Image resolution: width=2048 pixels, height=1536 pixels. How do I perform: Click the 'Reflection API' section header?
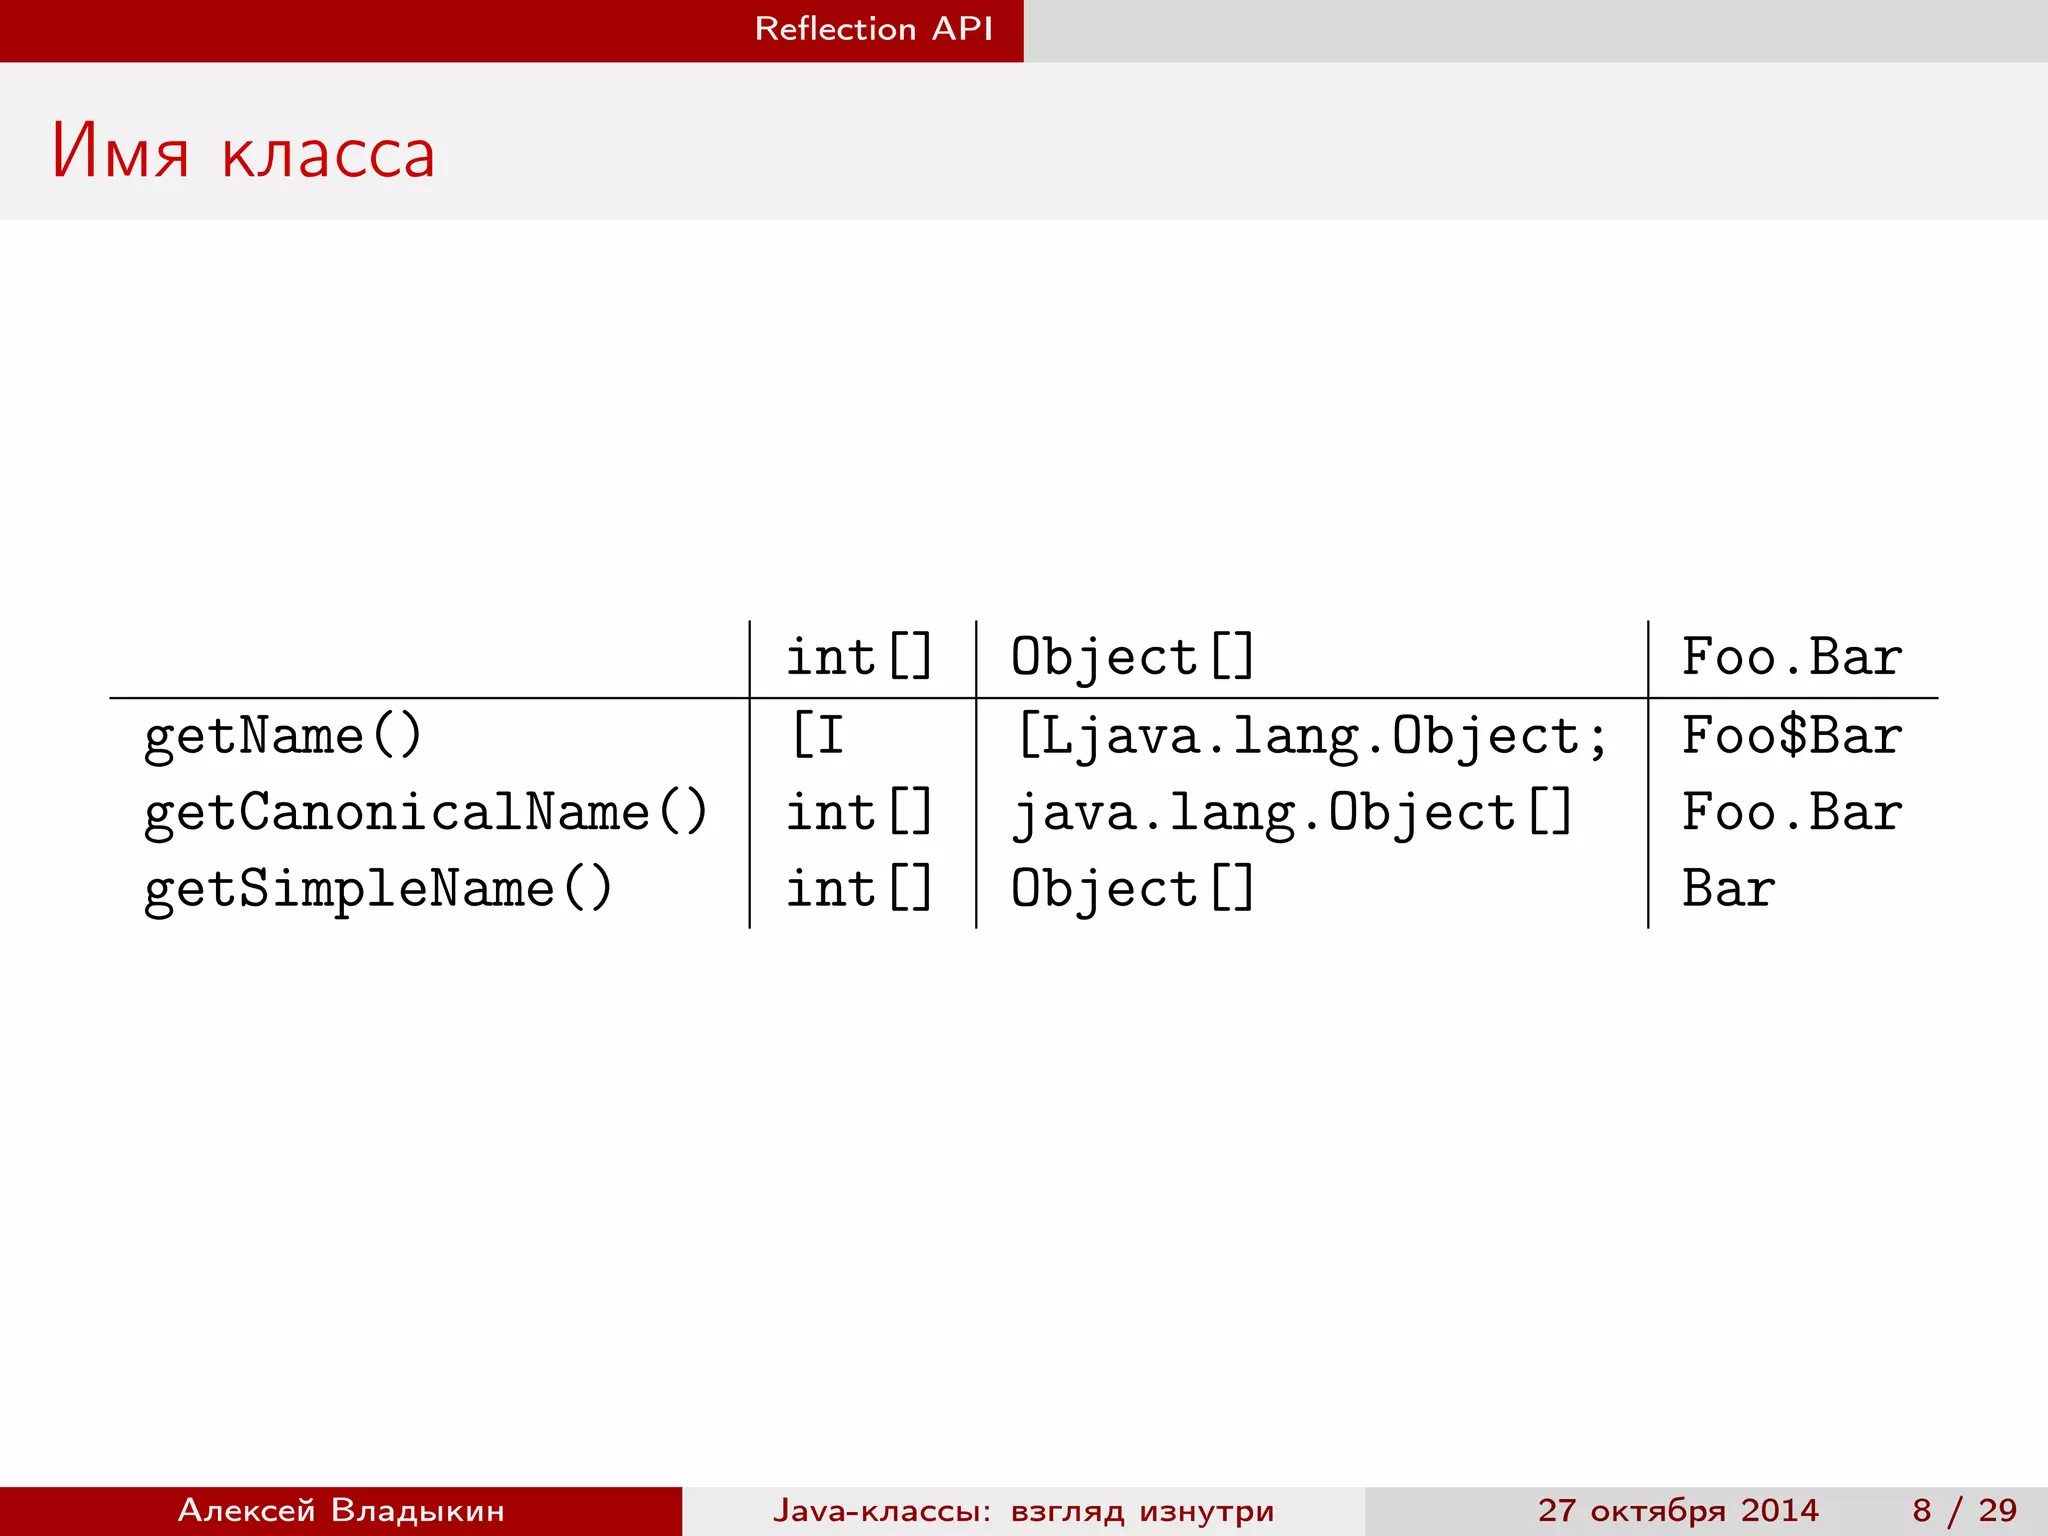pos(874,29)
